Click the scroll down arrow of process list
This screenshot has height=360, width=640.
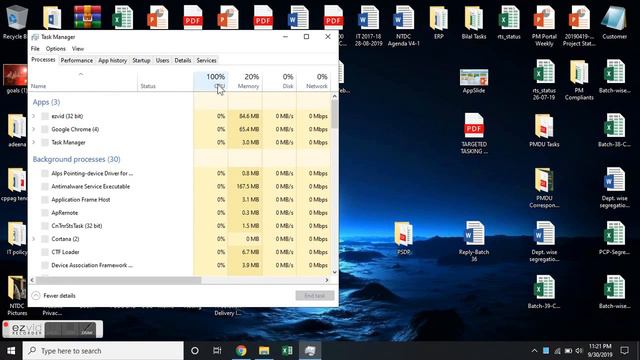(335, 272)
